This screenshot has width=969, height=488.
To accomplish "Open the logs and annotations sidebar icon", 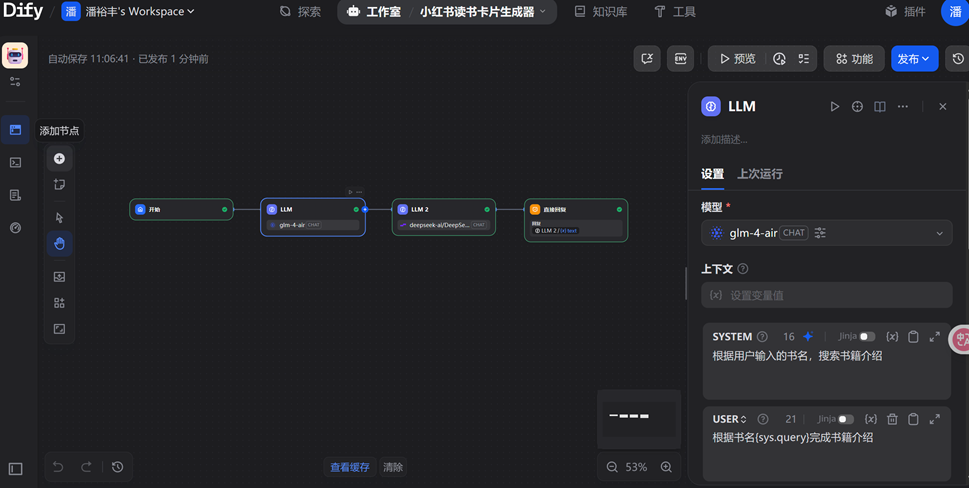I will 15,195.
